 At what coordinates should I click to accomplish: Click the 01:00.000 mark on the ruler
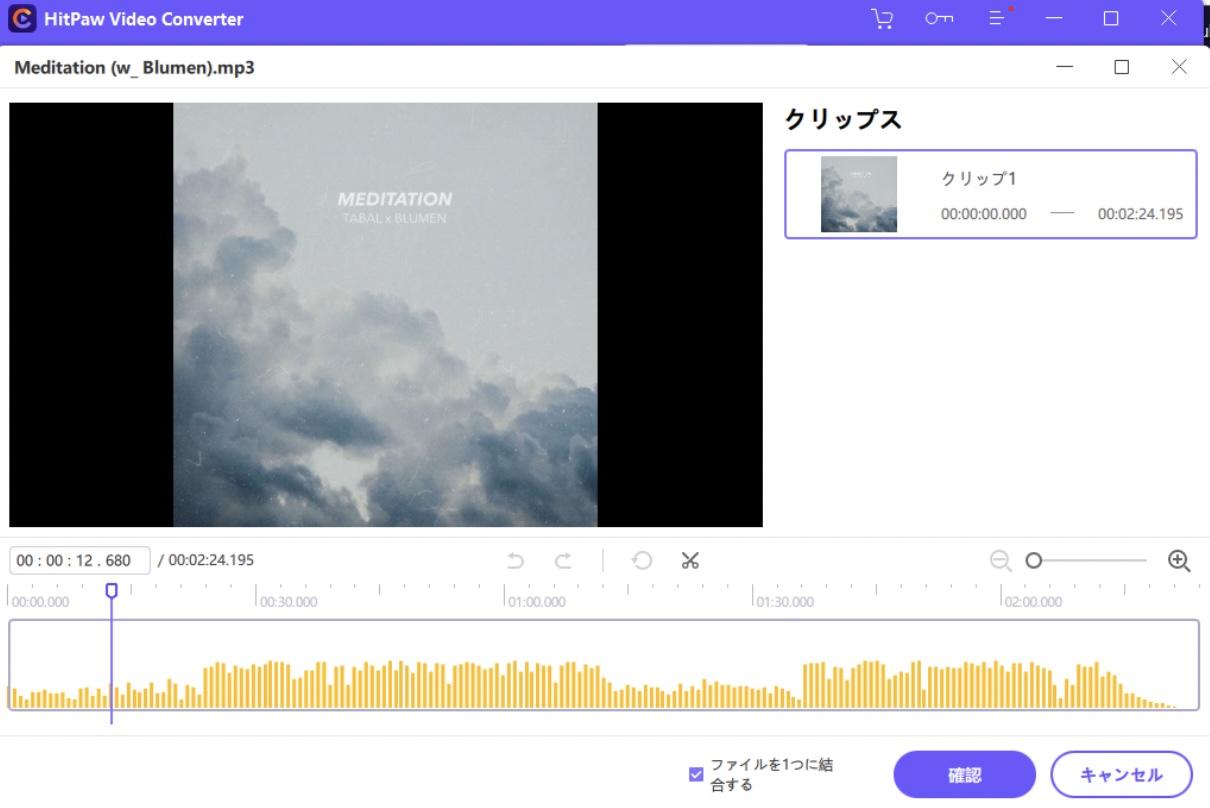[537, 602]
